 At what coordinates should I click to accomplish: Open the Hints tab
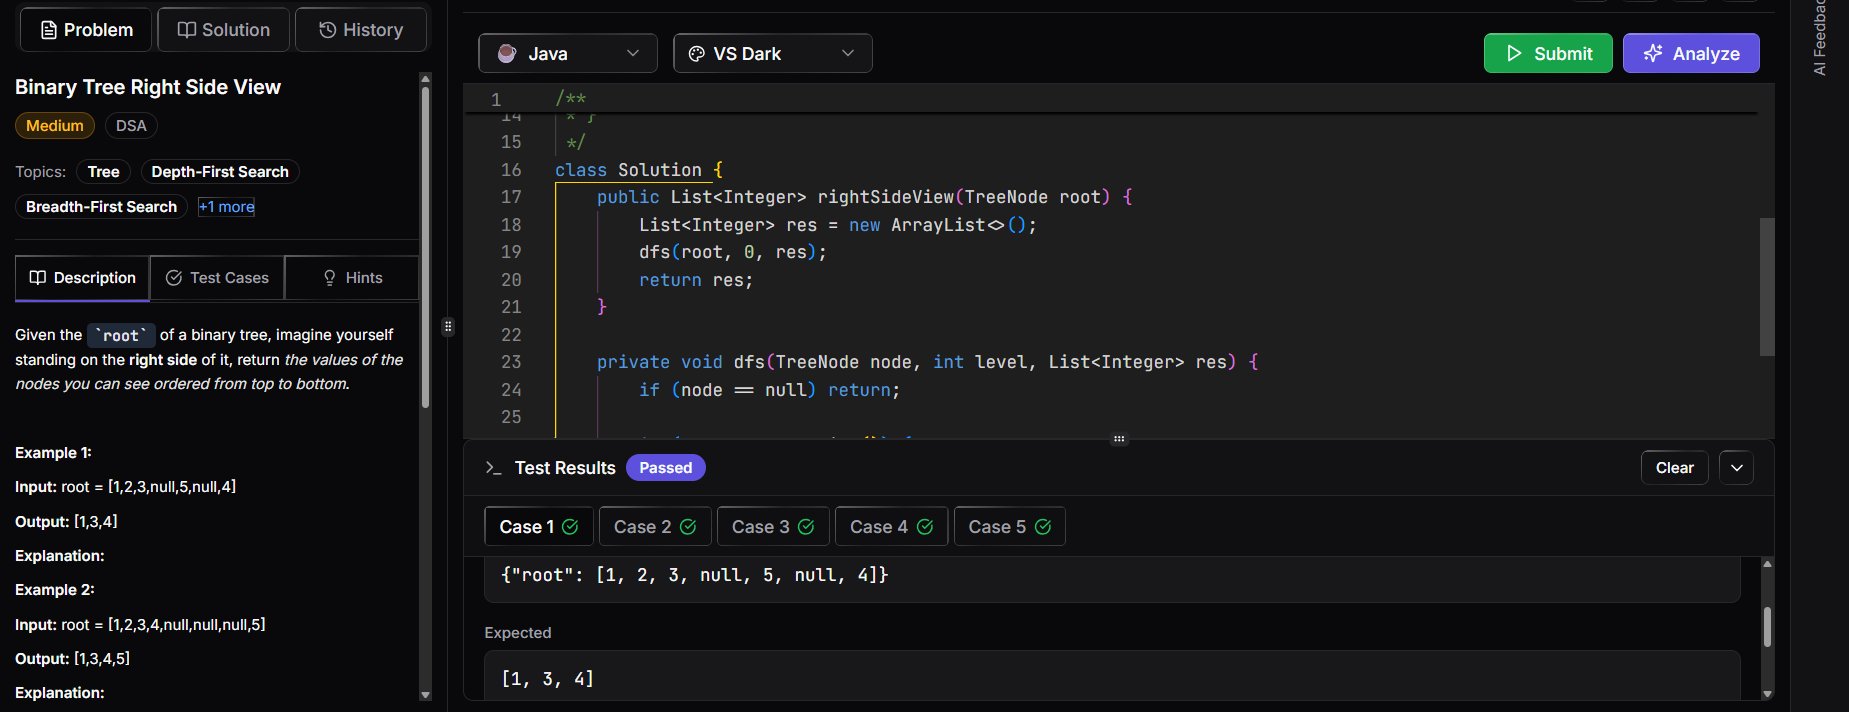coord(352,278)
